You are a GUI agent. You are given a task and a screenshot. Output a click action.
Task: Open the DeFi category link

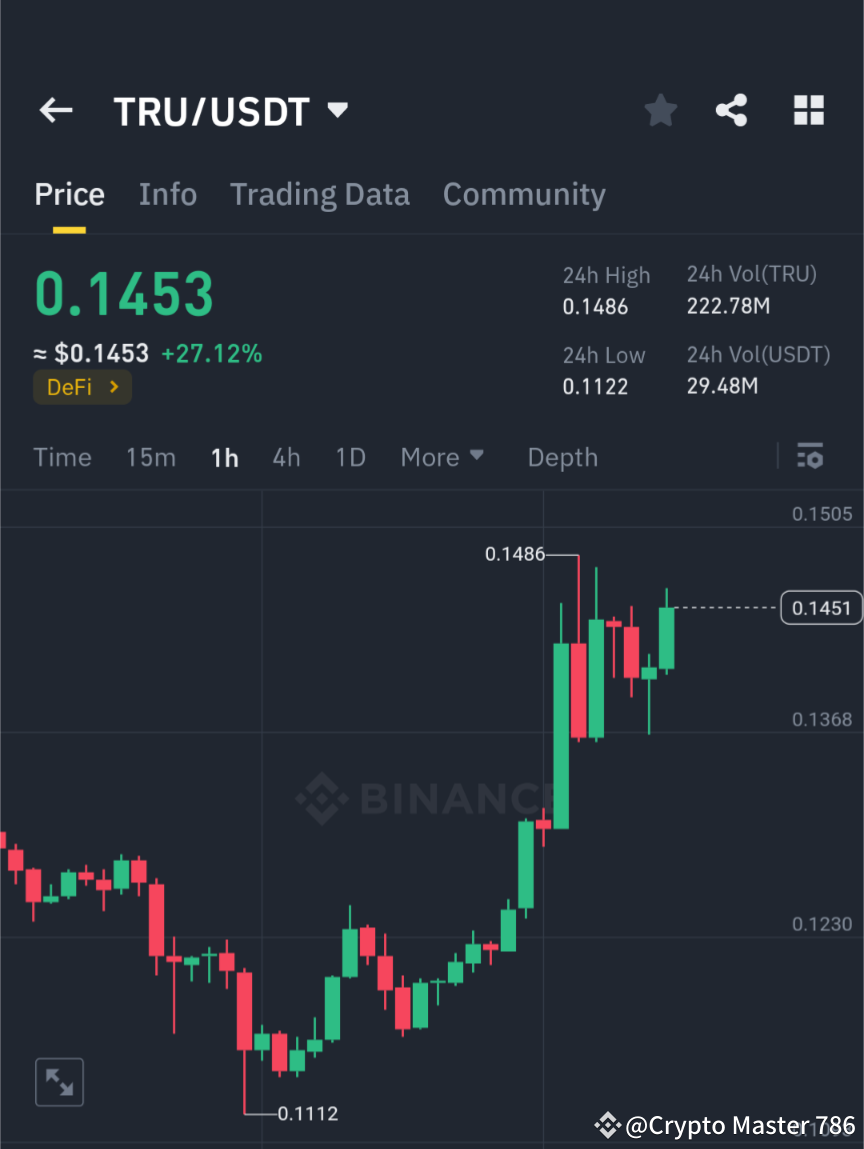pyautogui.click(x=82, y=387)
